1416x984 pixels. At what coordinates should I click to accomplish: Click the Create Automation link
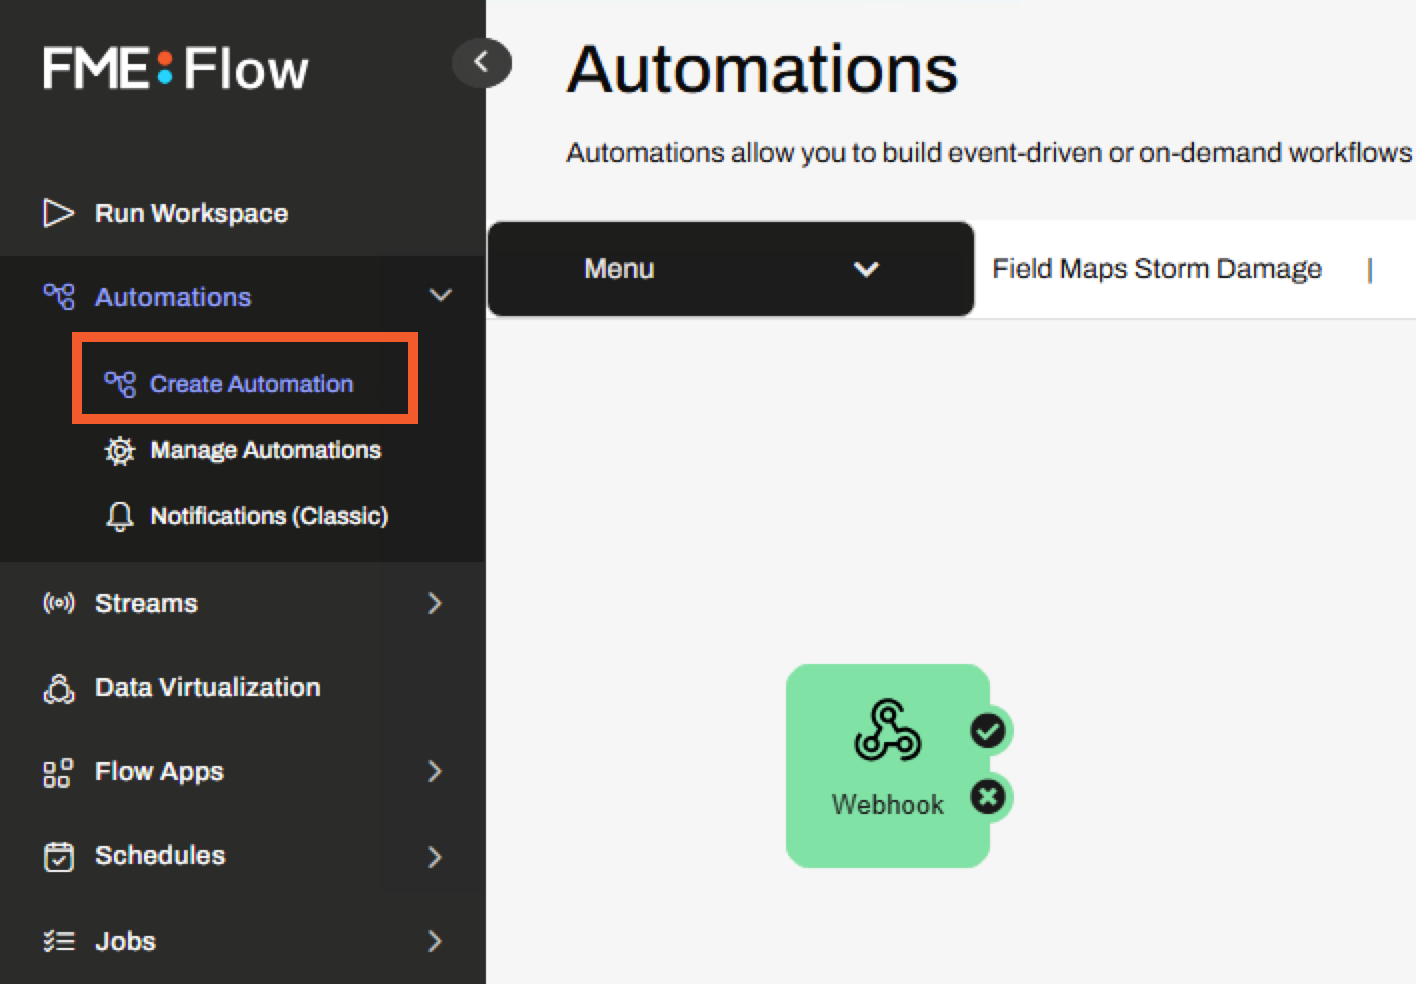click(x=251, y=383)
